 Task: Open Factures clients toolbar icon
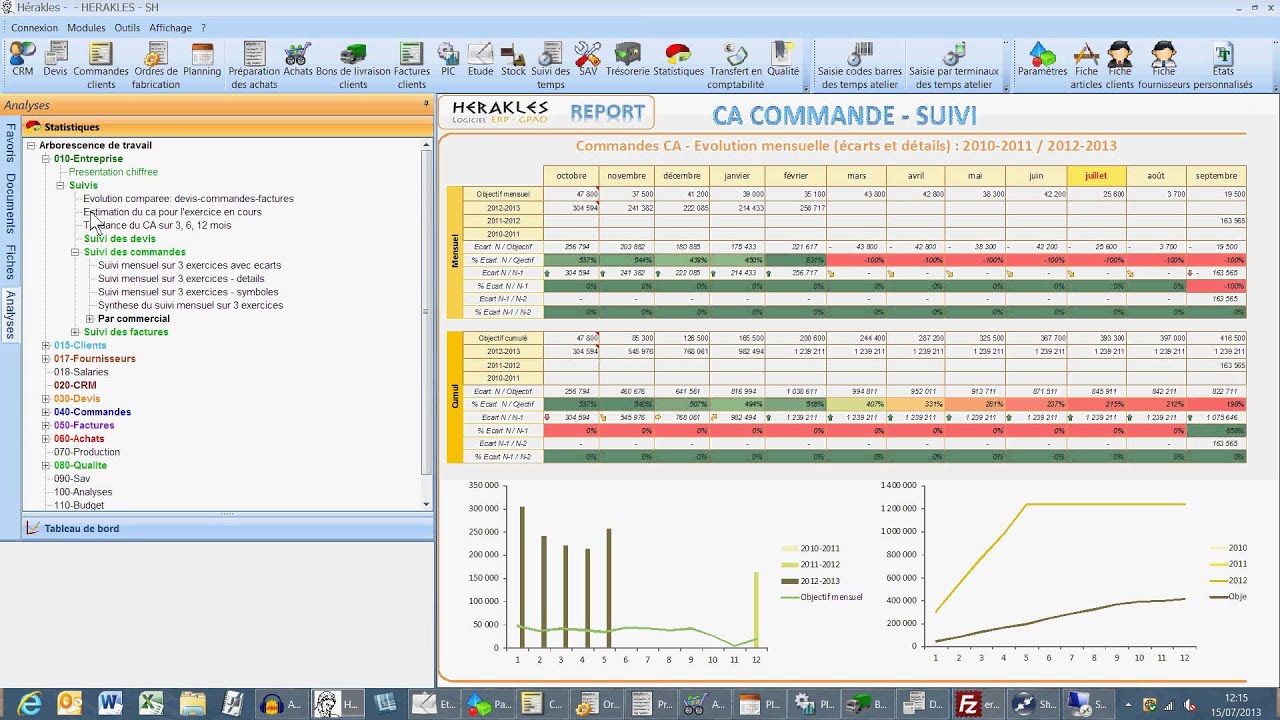coord(411,66)
